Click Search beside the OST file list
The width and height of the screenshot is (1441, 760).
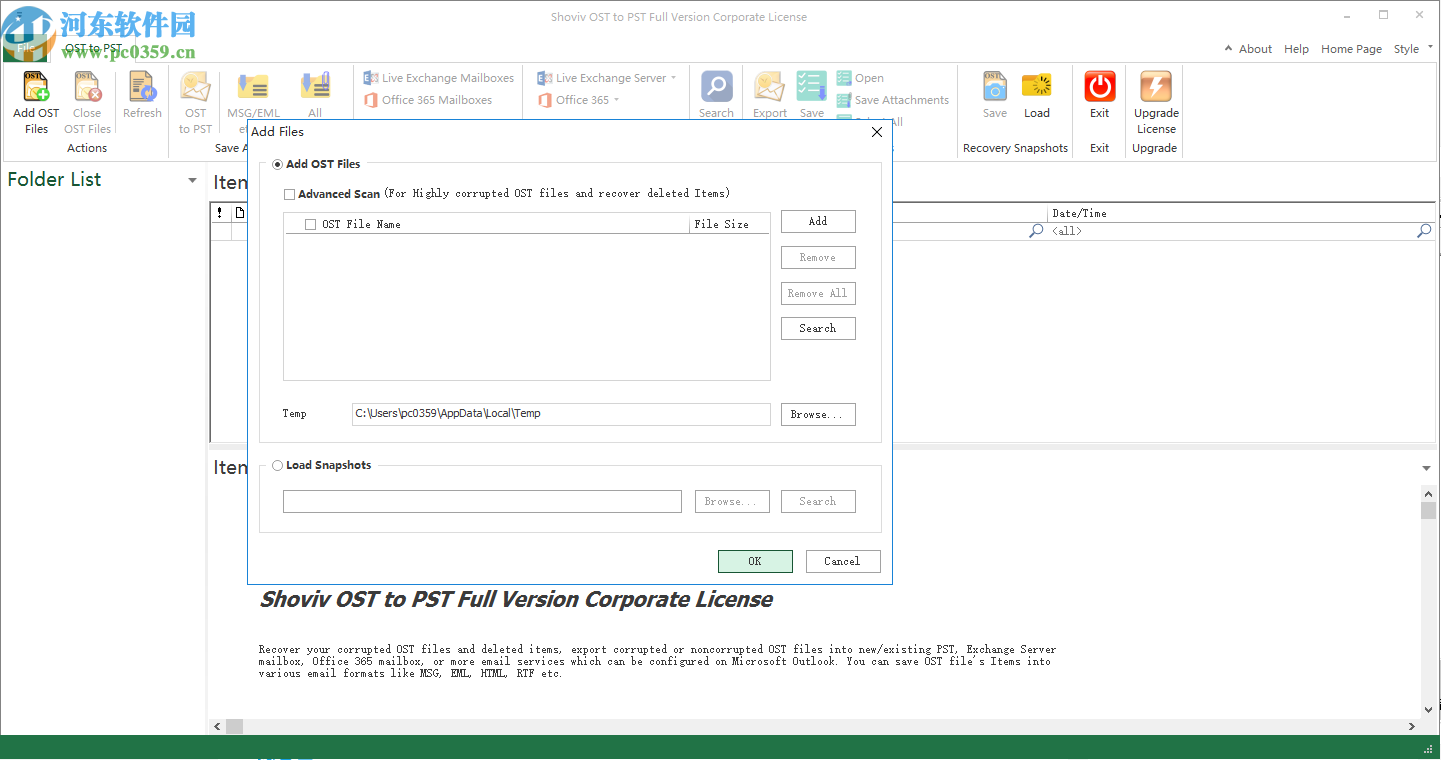coord(818,328)
